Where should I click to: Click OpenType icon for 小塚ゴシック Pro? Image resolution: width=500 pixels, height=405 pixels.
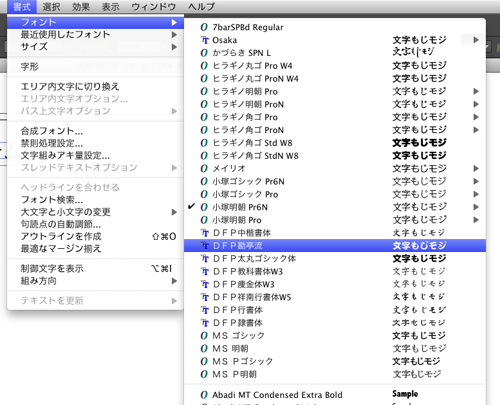pos(204,194)
